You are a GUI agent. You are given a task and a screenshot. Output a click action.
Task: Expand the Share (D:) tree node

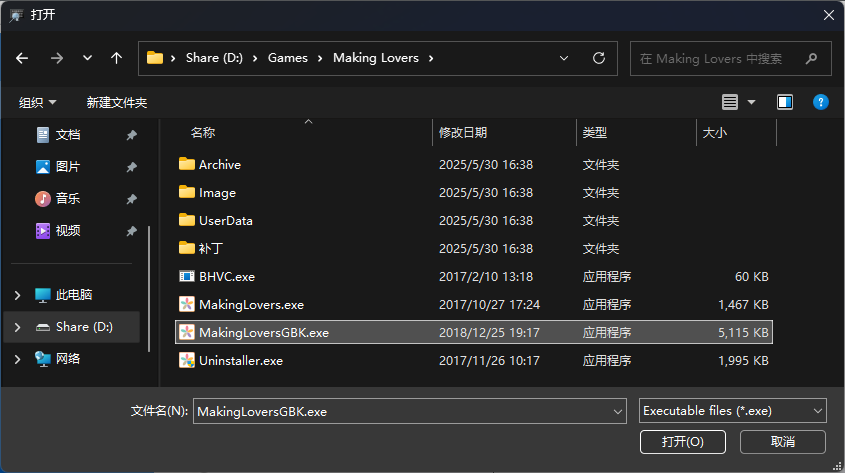pyautogui.click(x=17, y=326)
